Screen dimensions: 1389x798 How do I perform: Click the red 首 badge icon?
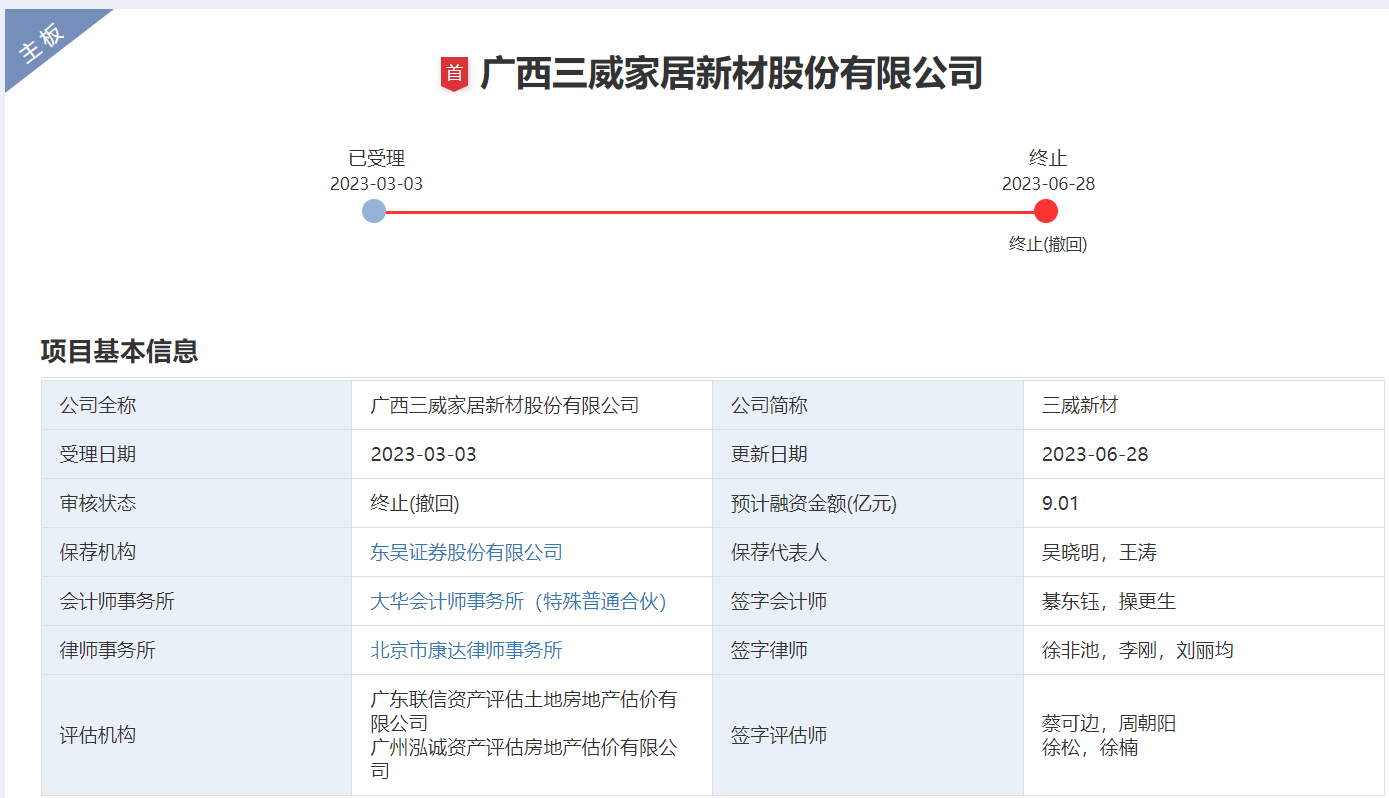454,74
